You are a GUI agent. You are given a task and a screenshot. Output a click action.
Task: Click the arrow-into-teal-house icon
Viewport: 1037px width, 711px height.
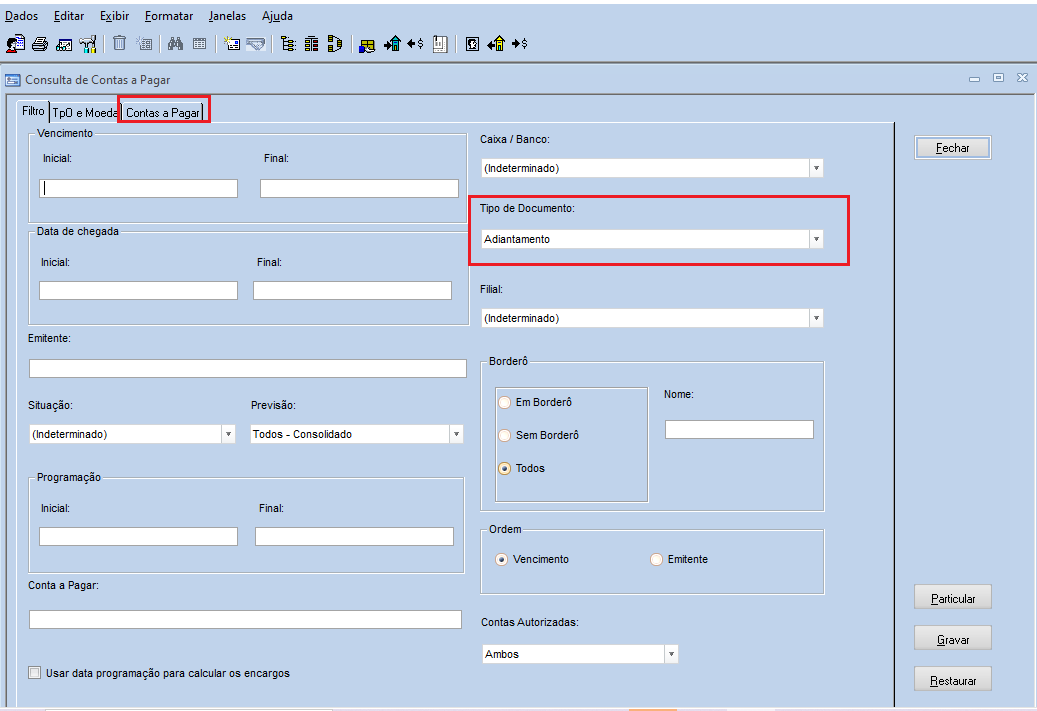click(392, 44)
